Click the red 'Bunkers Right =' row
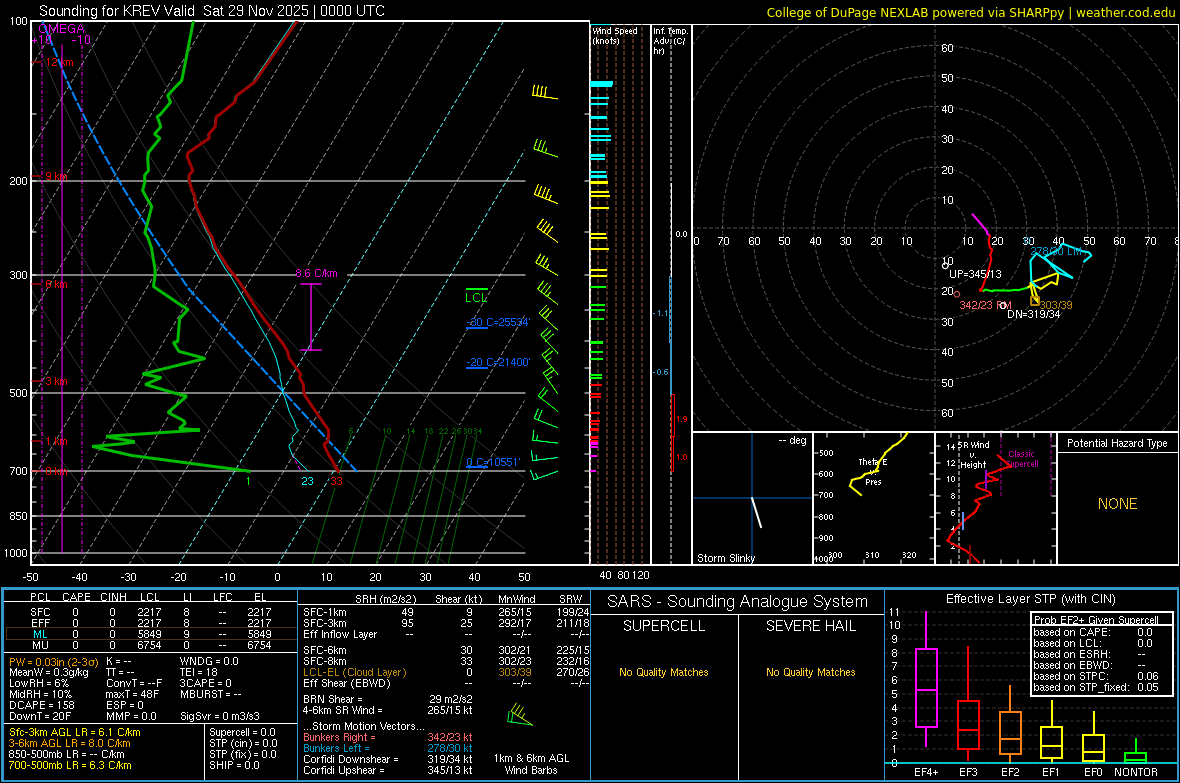 [x=388, y=737]
